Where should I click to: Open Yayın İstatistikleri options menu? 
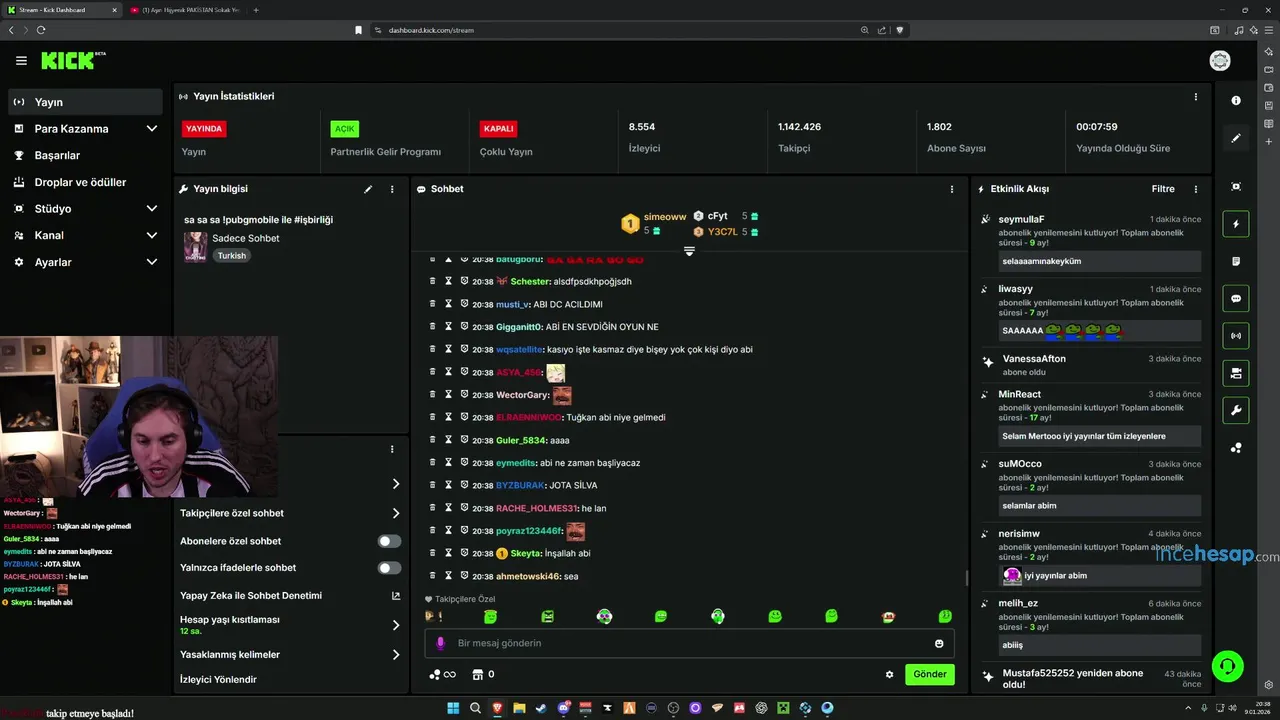click(x=1195, y=97)
